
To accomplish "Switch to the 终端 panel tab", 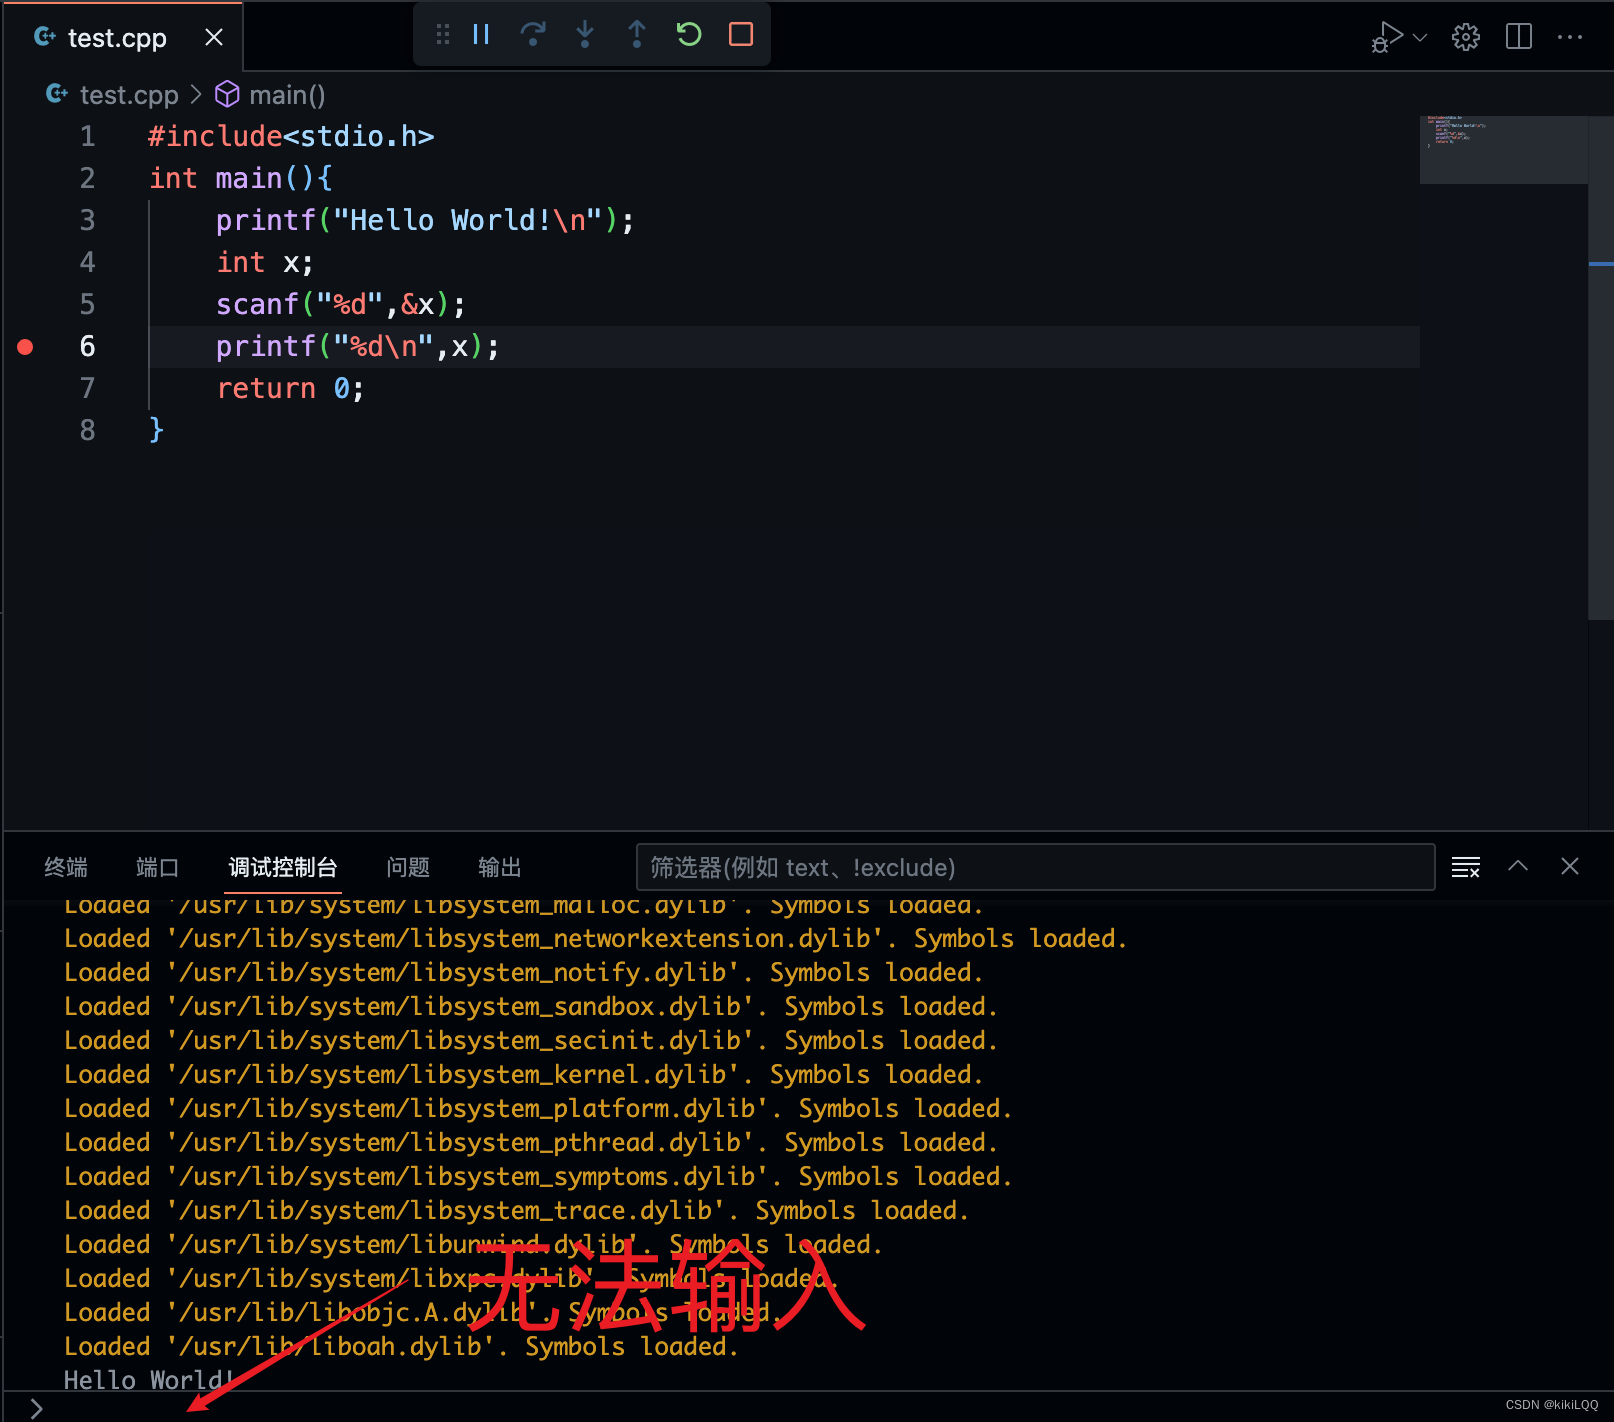I will click(66, 867).
